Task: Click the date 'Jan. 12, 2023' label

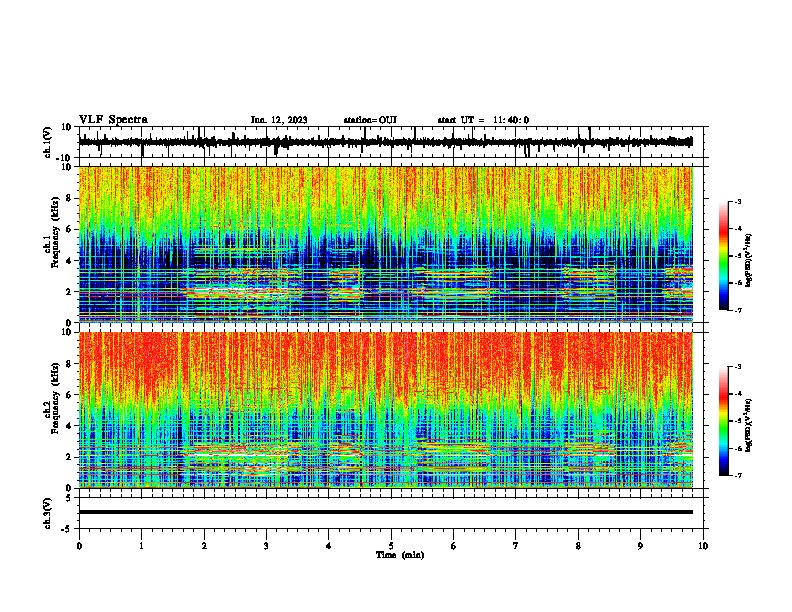Action: point(279,120)
